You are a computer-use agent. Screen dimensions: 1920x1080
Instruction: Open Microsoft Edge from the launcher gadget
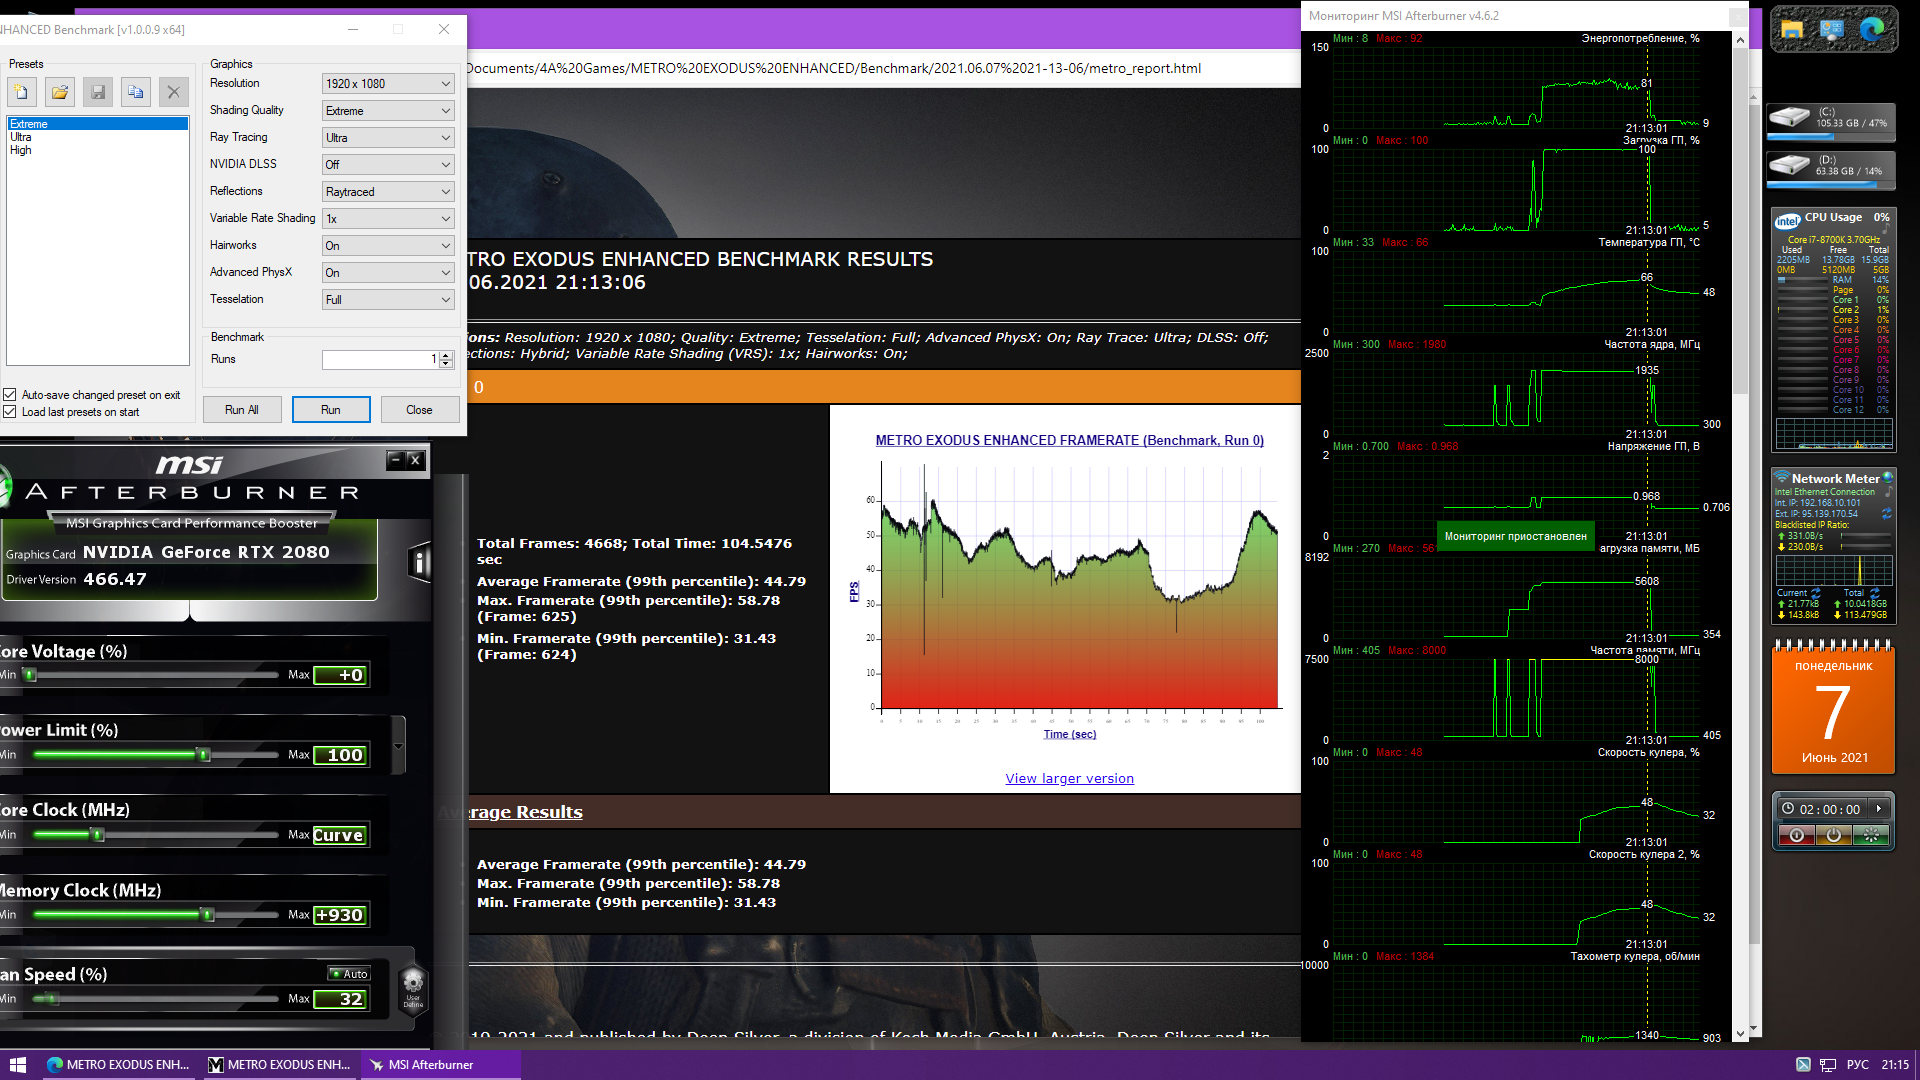click(1871, 31)
